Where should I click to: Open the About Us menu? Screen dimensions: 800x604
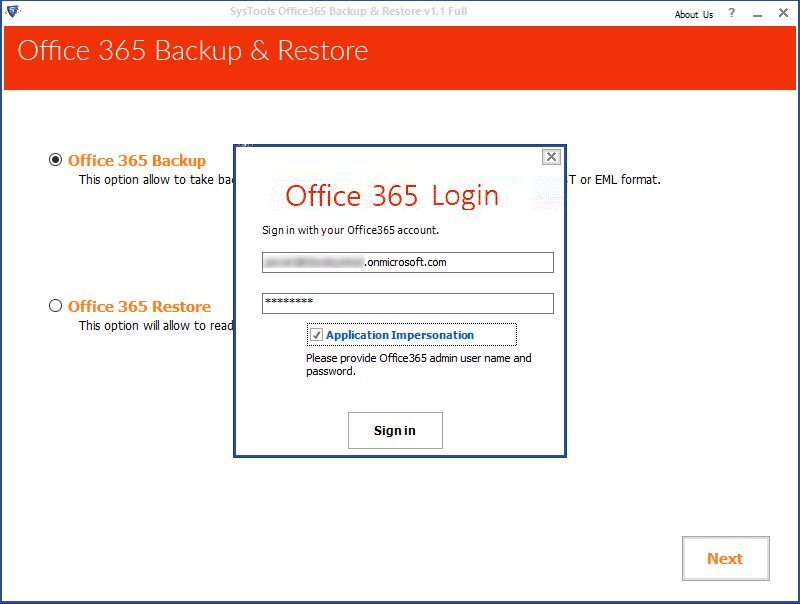click(x=694, y=14)
